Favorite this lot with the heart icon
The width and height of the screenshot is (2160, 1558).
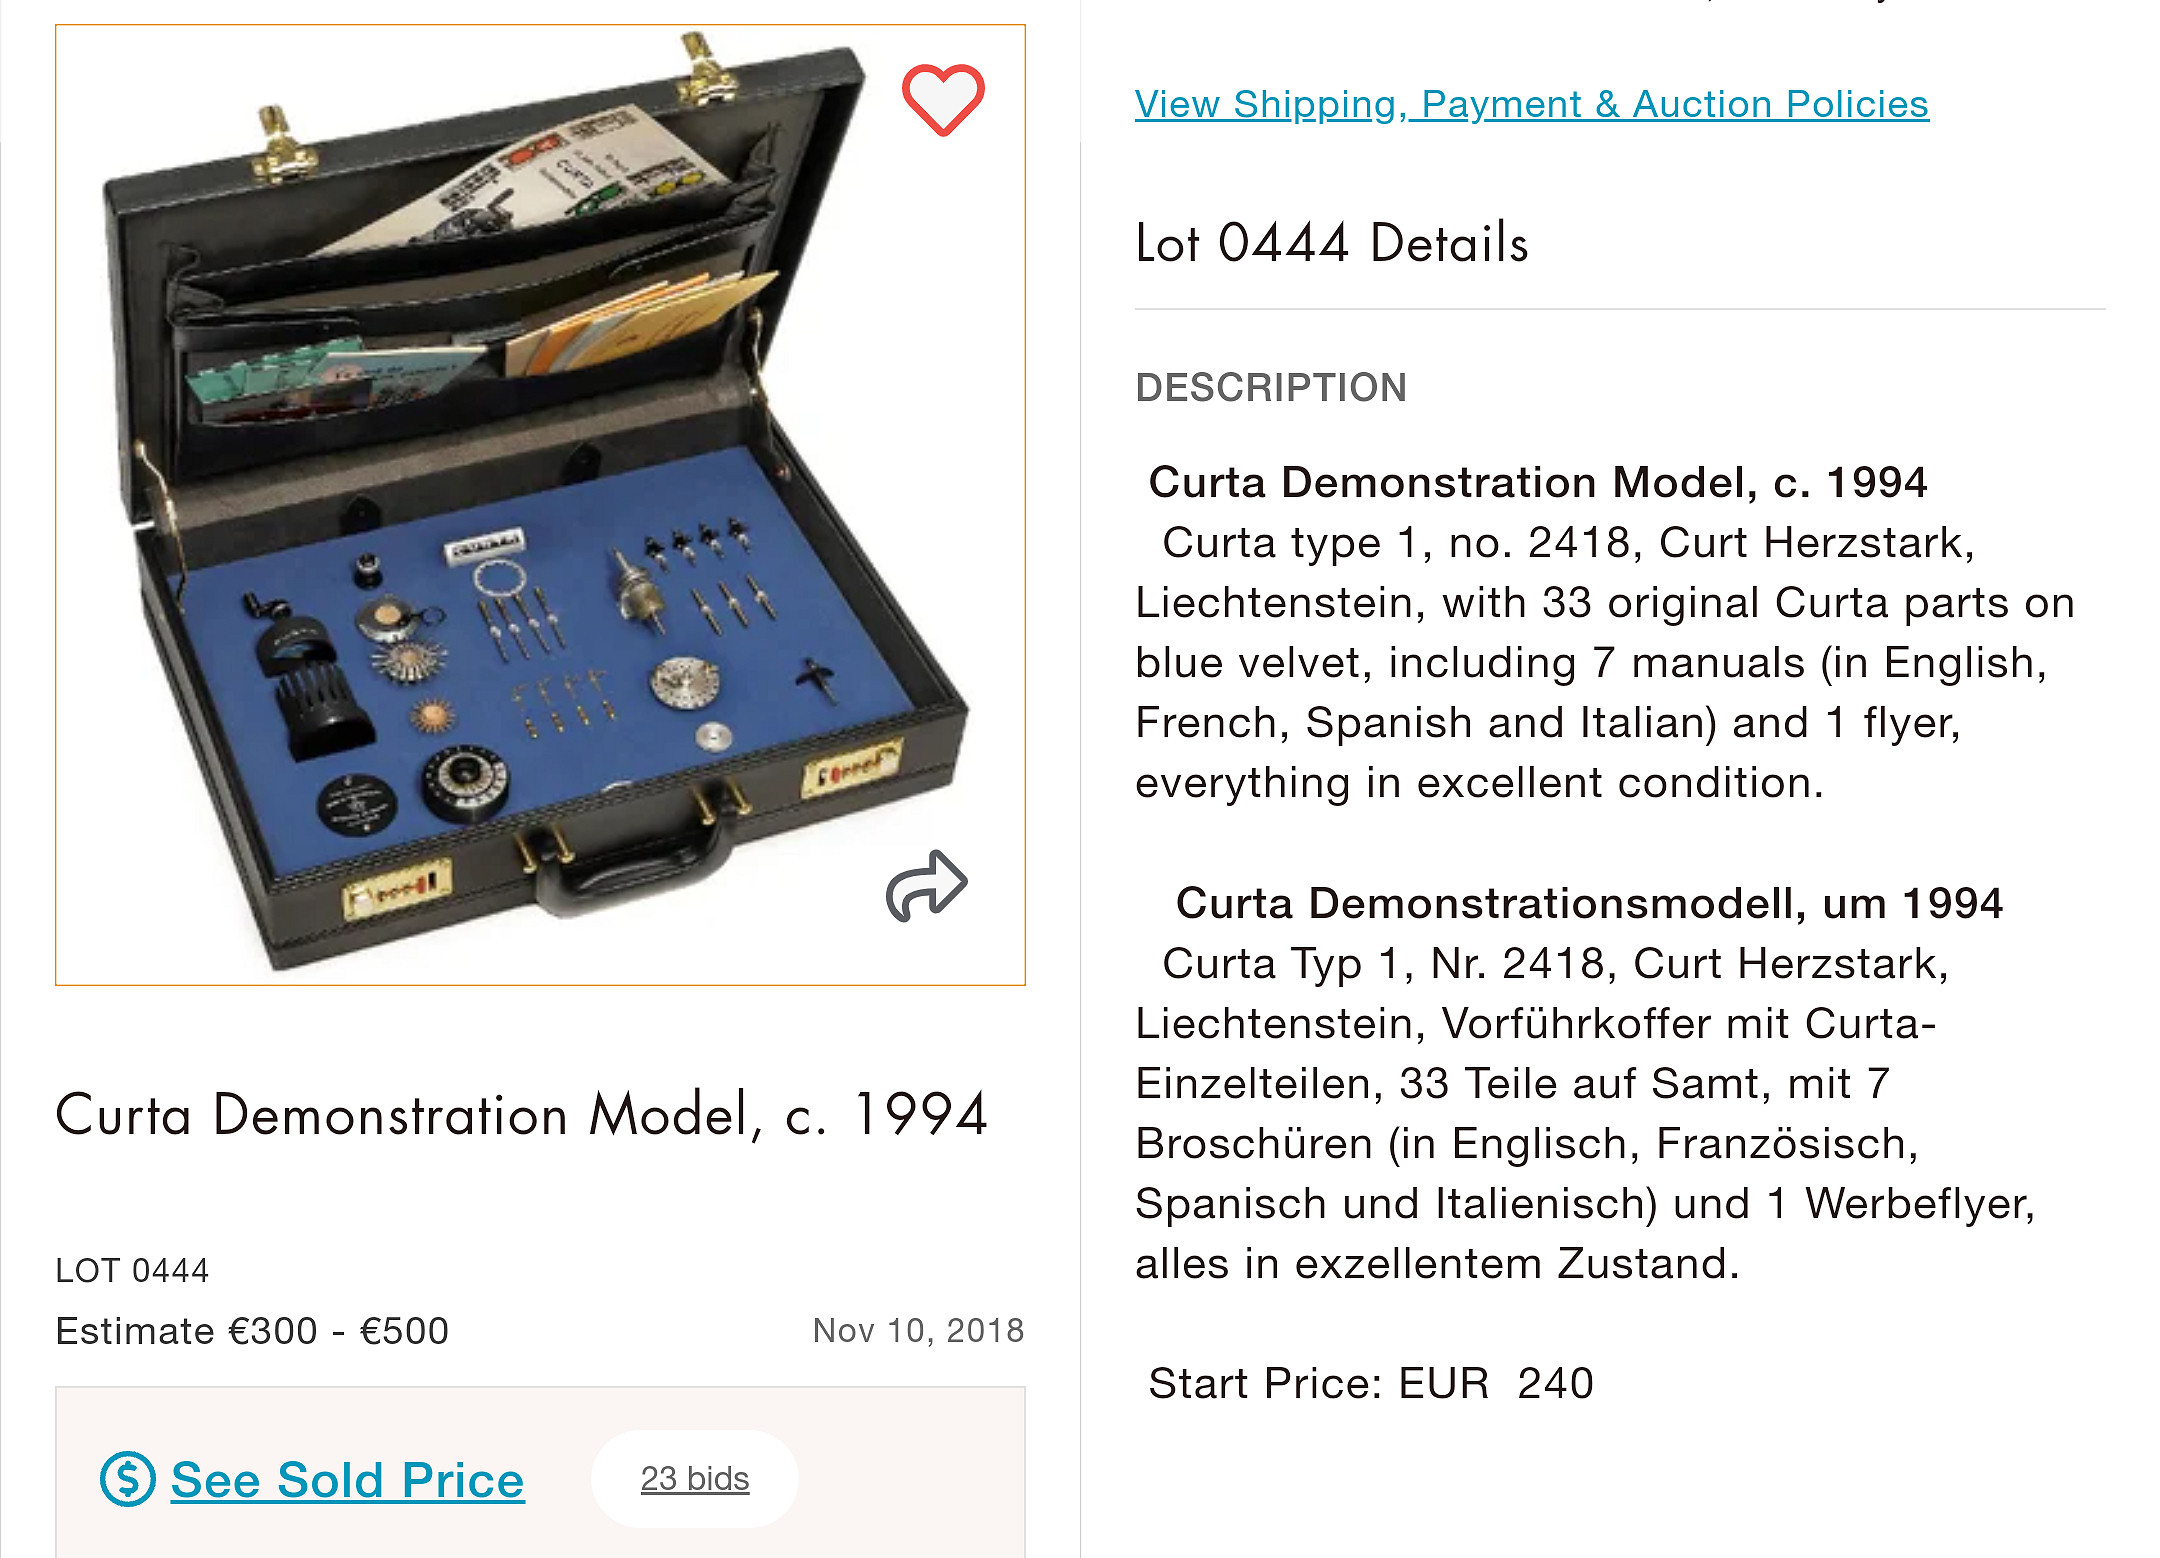click(943, 100)
